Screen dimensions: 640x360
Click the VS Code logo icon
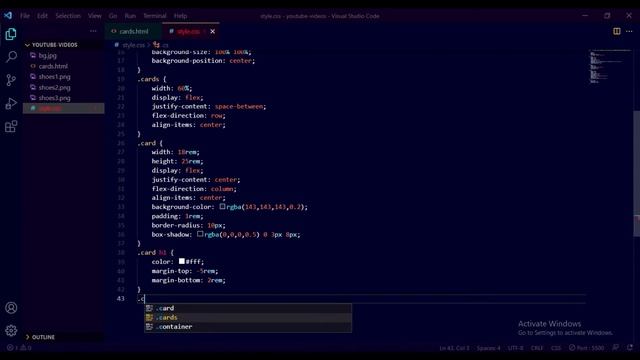point(8,16)
